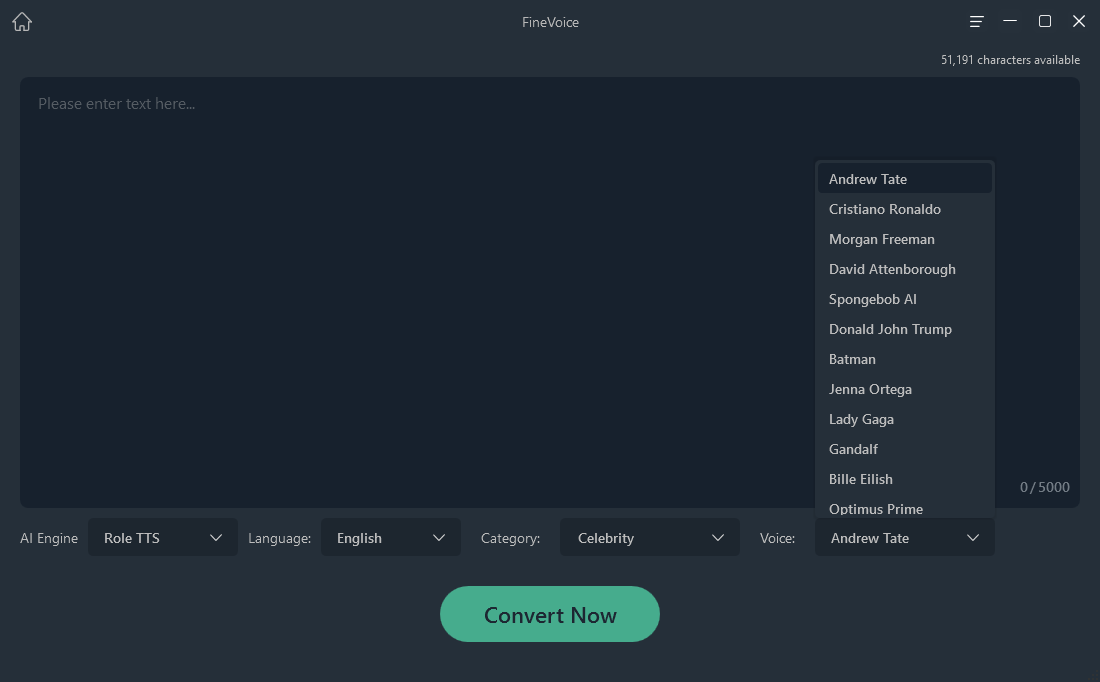Screen dimensions: 1100x682
Task: Select Cristiano Ronaldo voice
Action: click(904, 209)
